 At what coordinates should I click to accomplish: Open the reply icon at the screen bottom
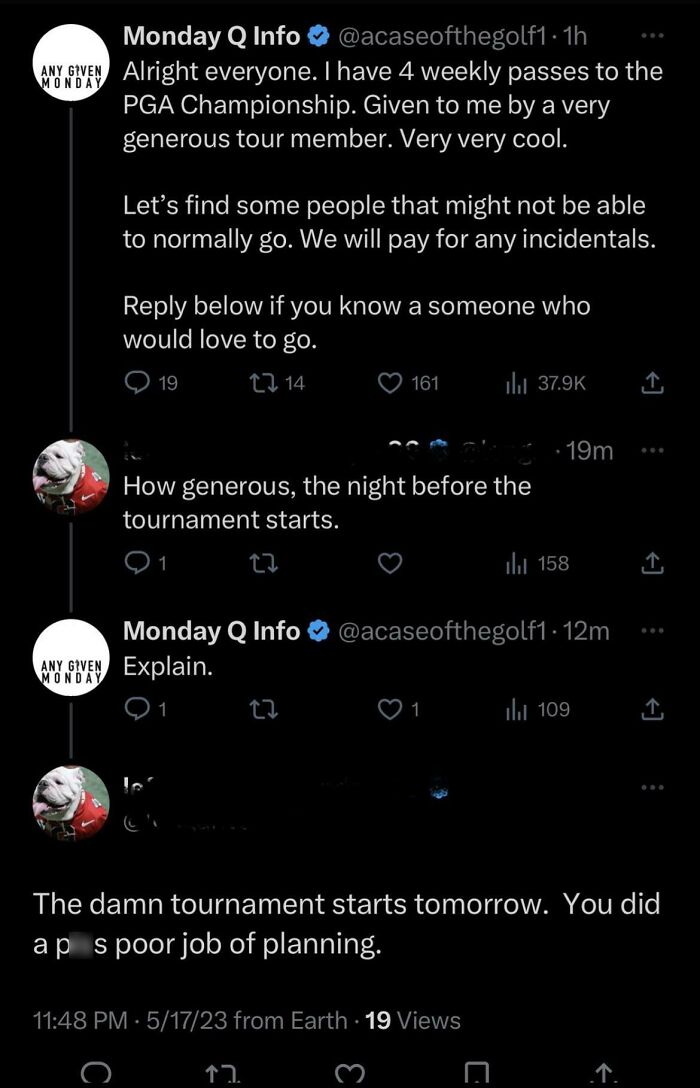pos(97,1072)
